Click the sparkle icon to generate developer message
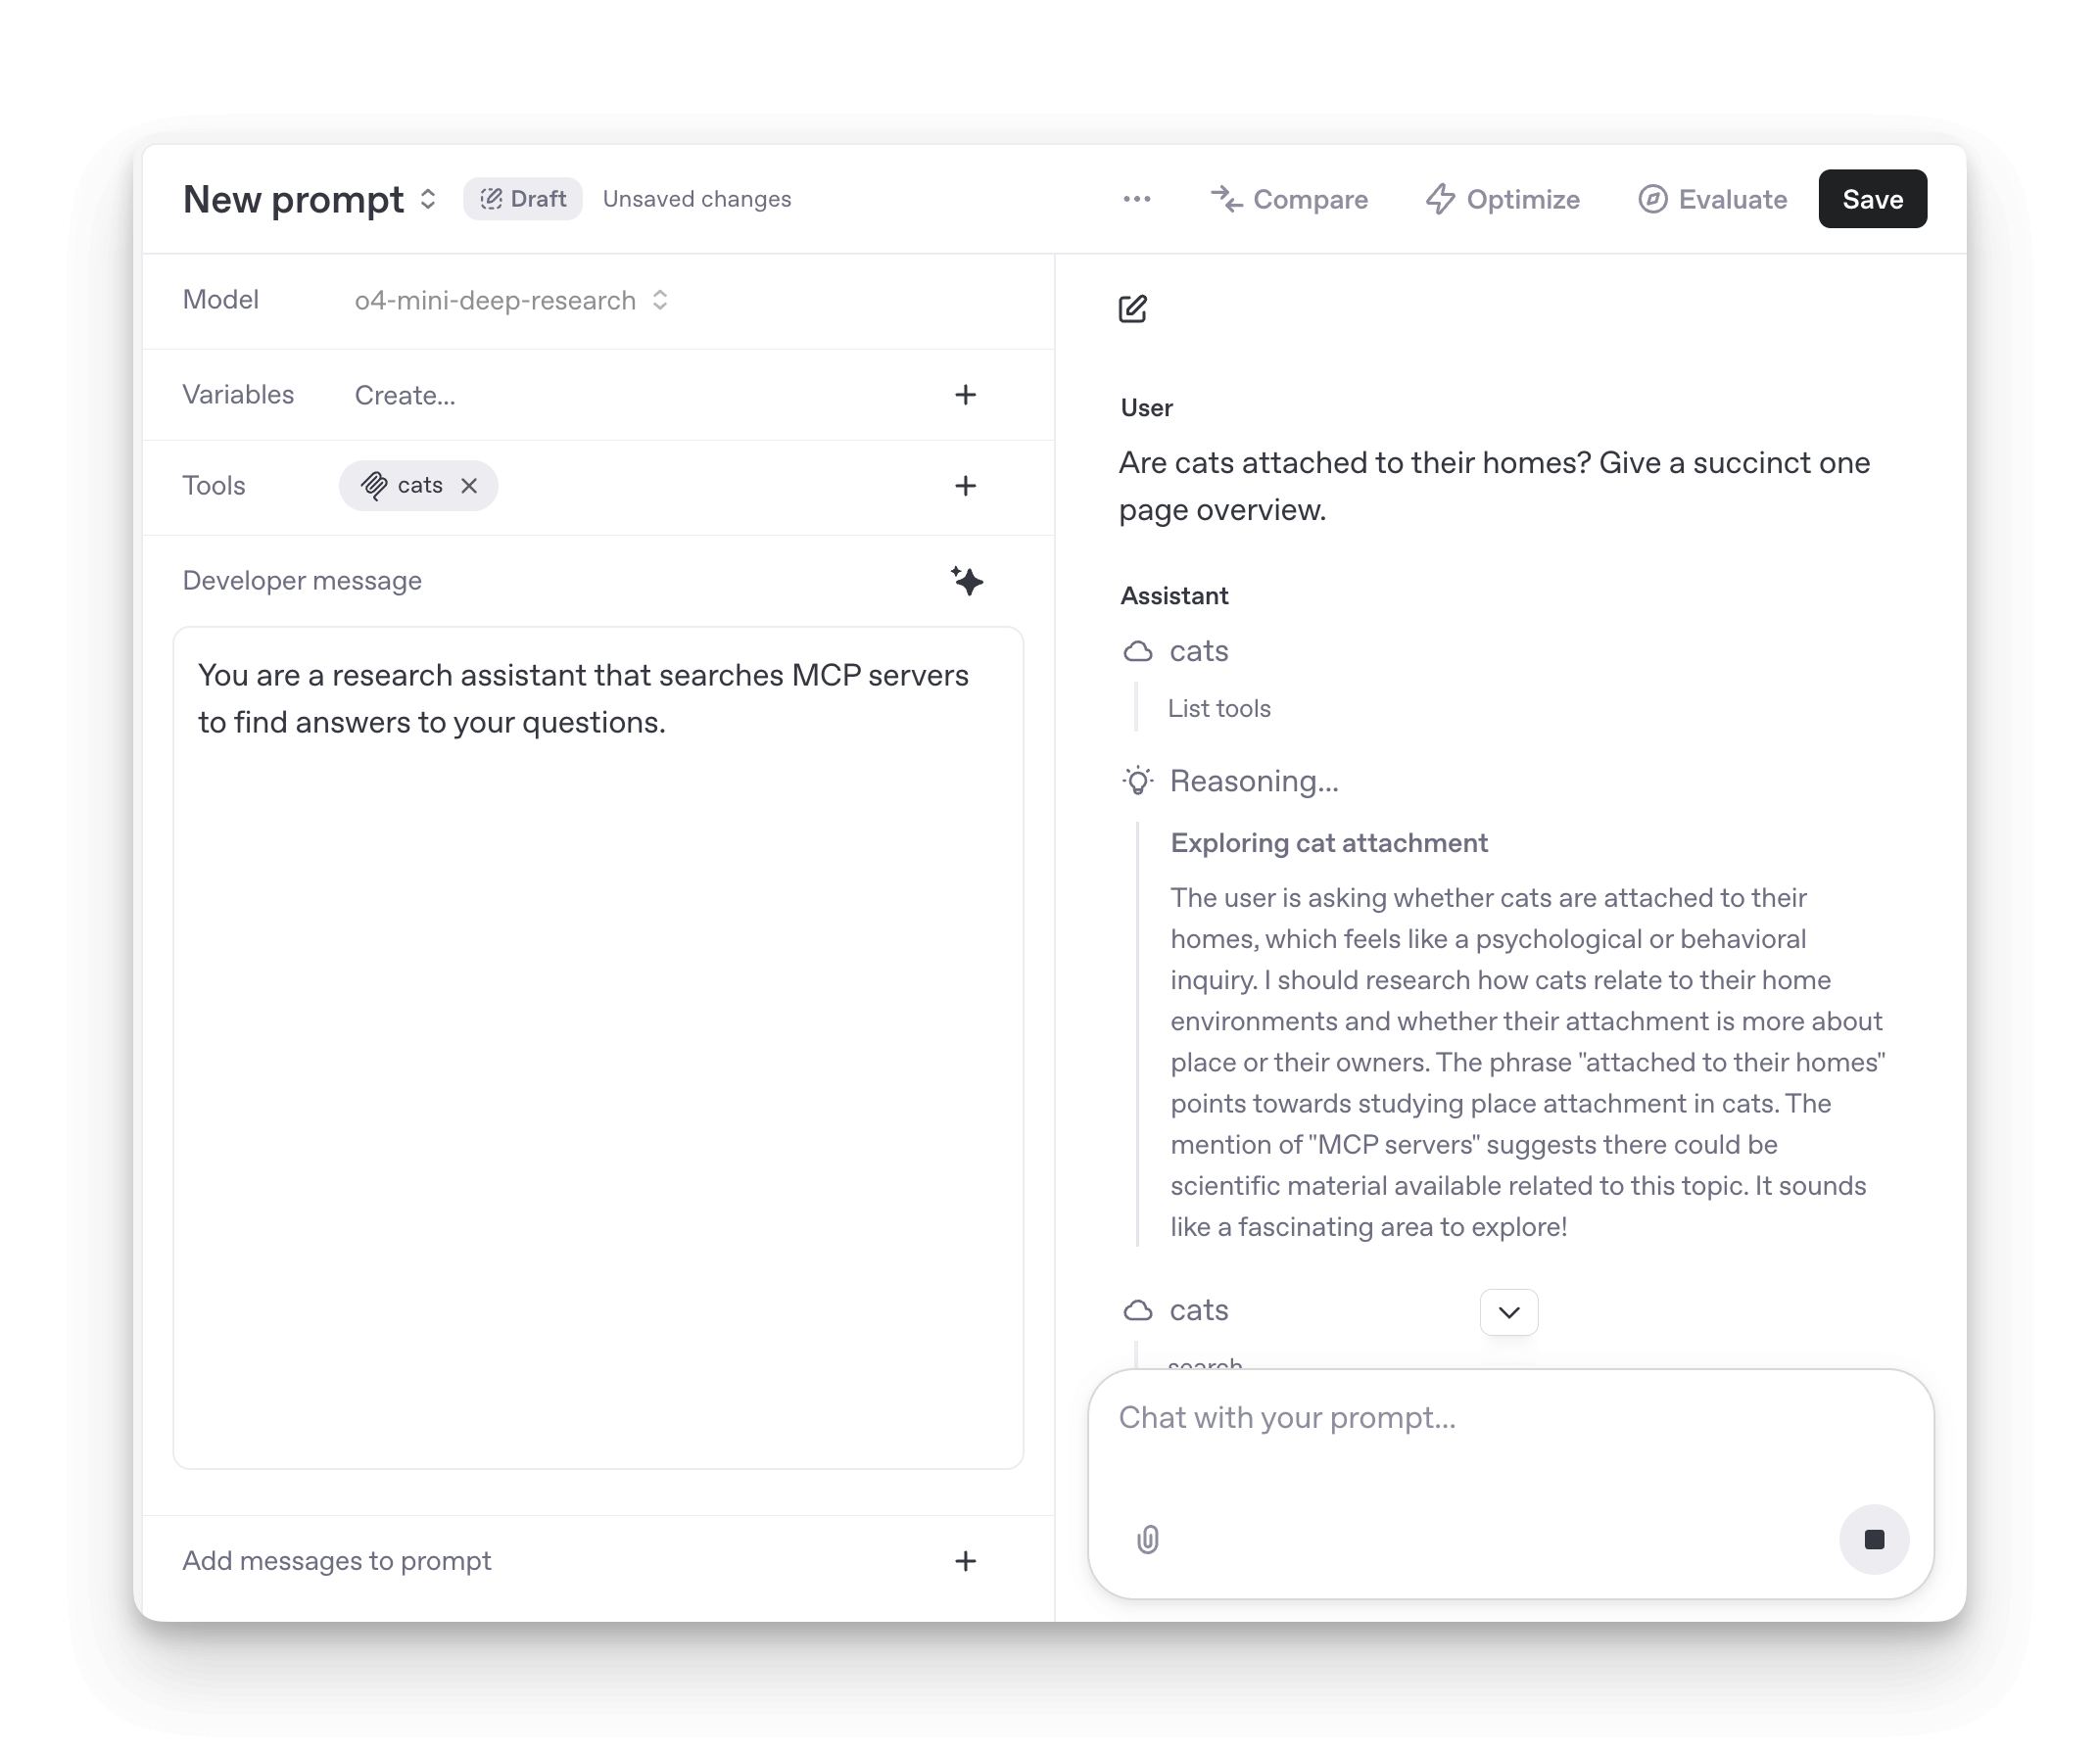The height and width of the screenshot is (1755, 2100). point(967,581)
